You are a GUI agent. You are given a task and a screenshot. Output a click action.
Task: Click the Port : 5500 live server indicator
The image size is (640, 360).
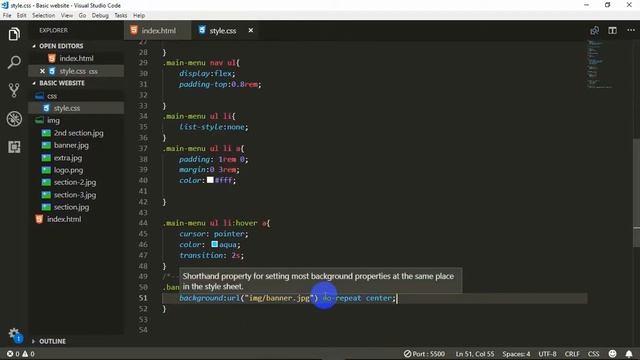coord(424,353)
